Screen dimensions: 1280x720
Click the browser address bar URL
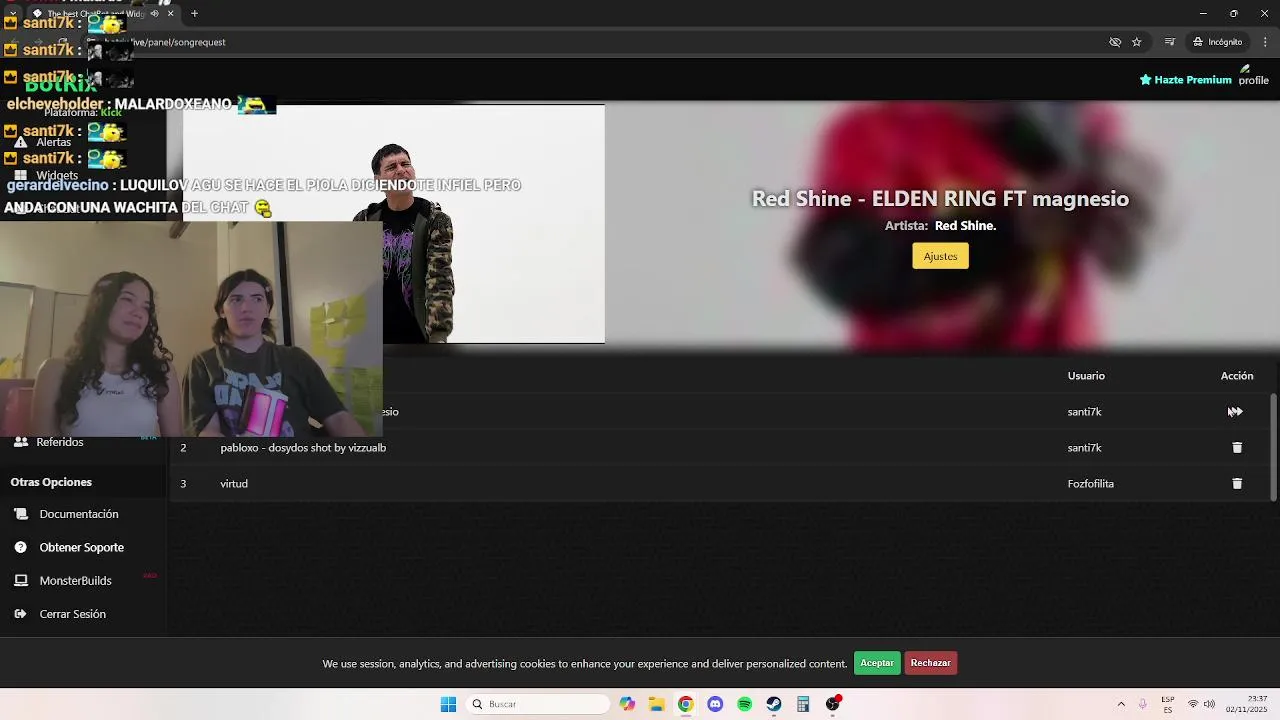(x=165, y=42)
